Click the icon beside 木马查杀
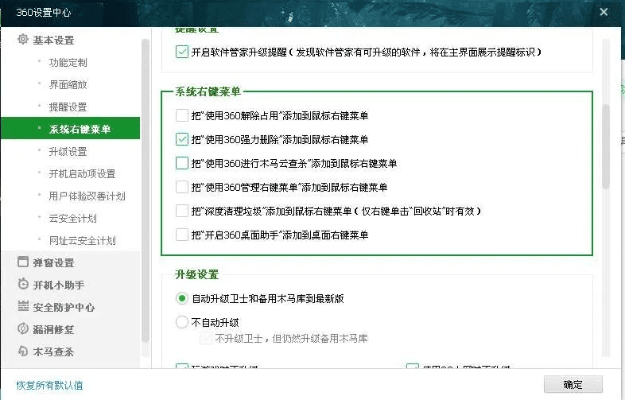This screenshot has width=625, height=400. tap(23, 351)
